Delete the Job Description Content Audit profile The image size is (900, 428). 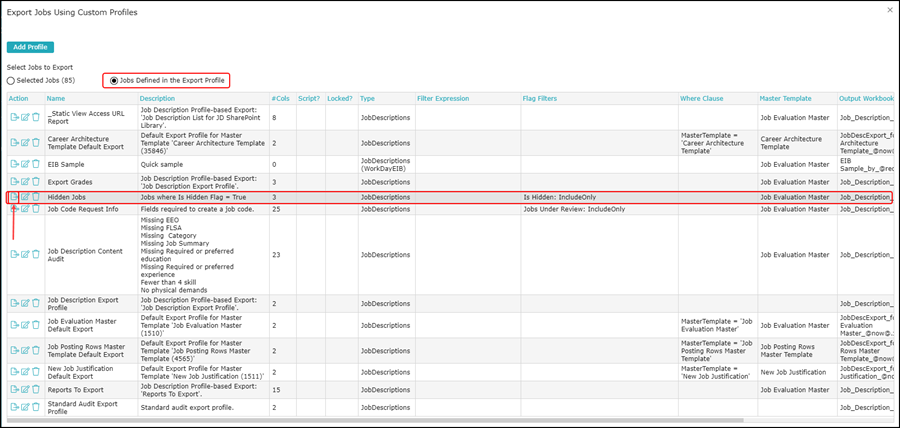pyautogui.click(x=36, y=255)
